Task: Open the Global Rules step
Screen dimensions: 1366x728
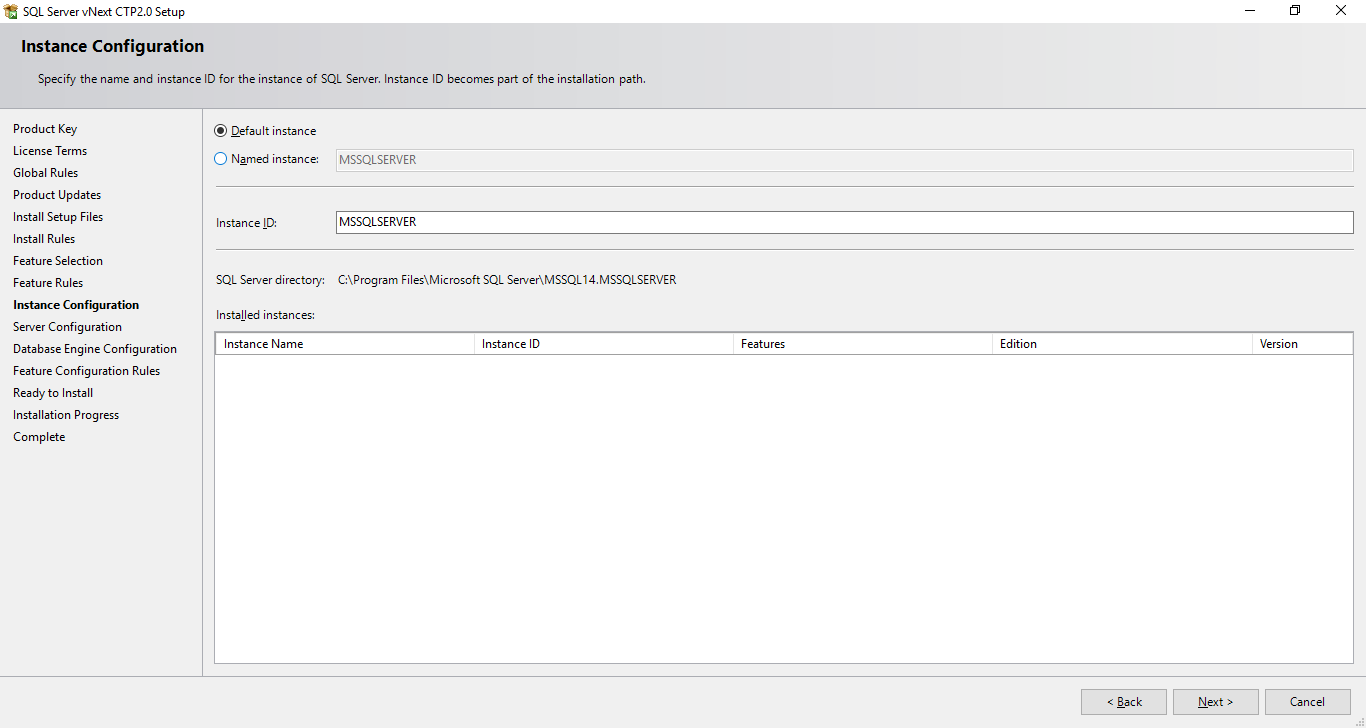Action: pos(45,173)
